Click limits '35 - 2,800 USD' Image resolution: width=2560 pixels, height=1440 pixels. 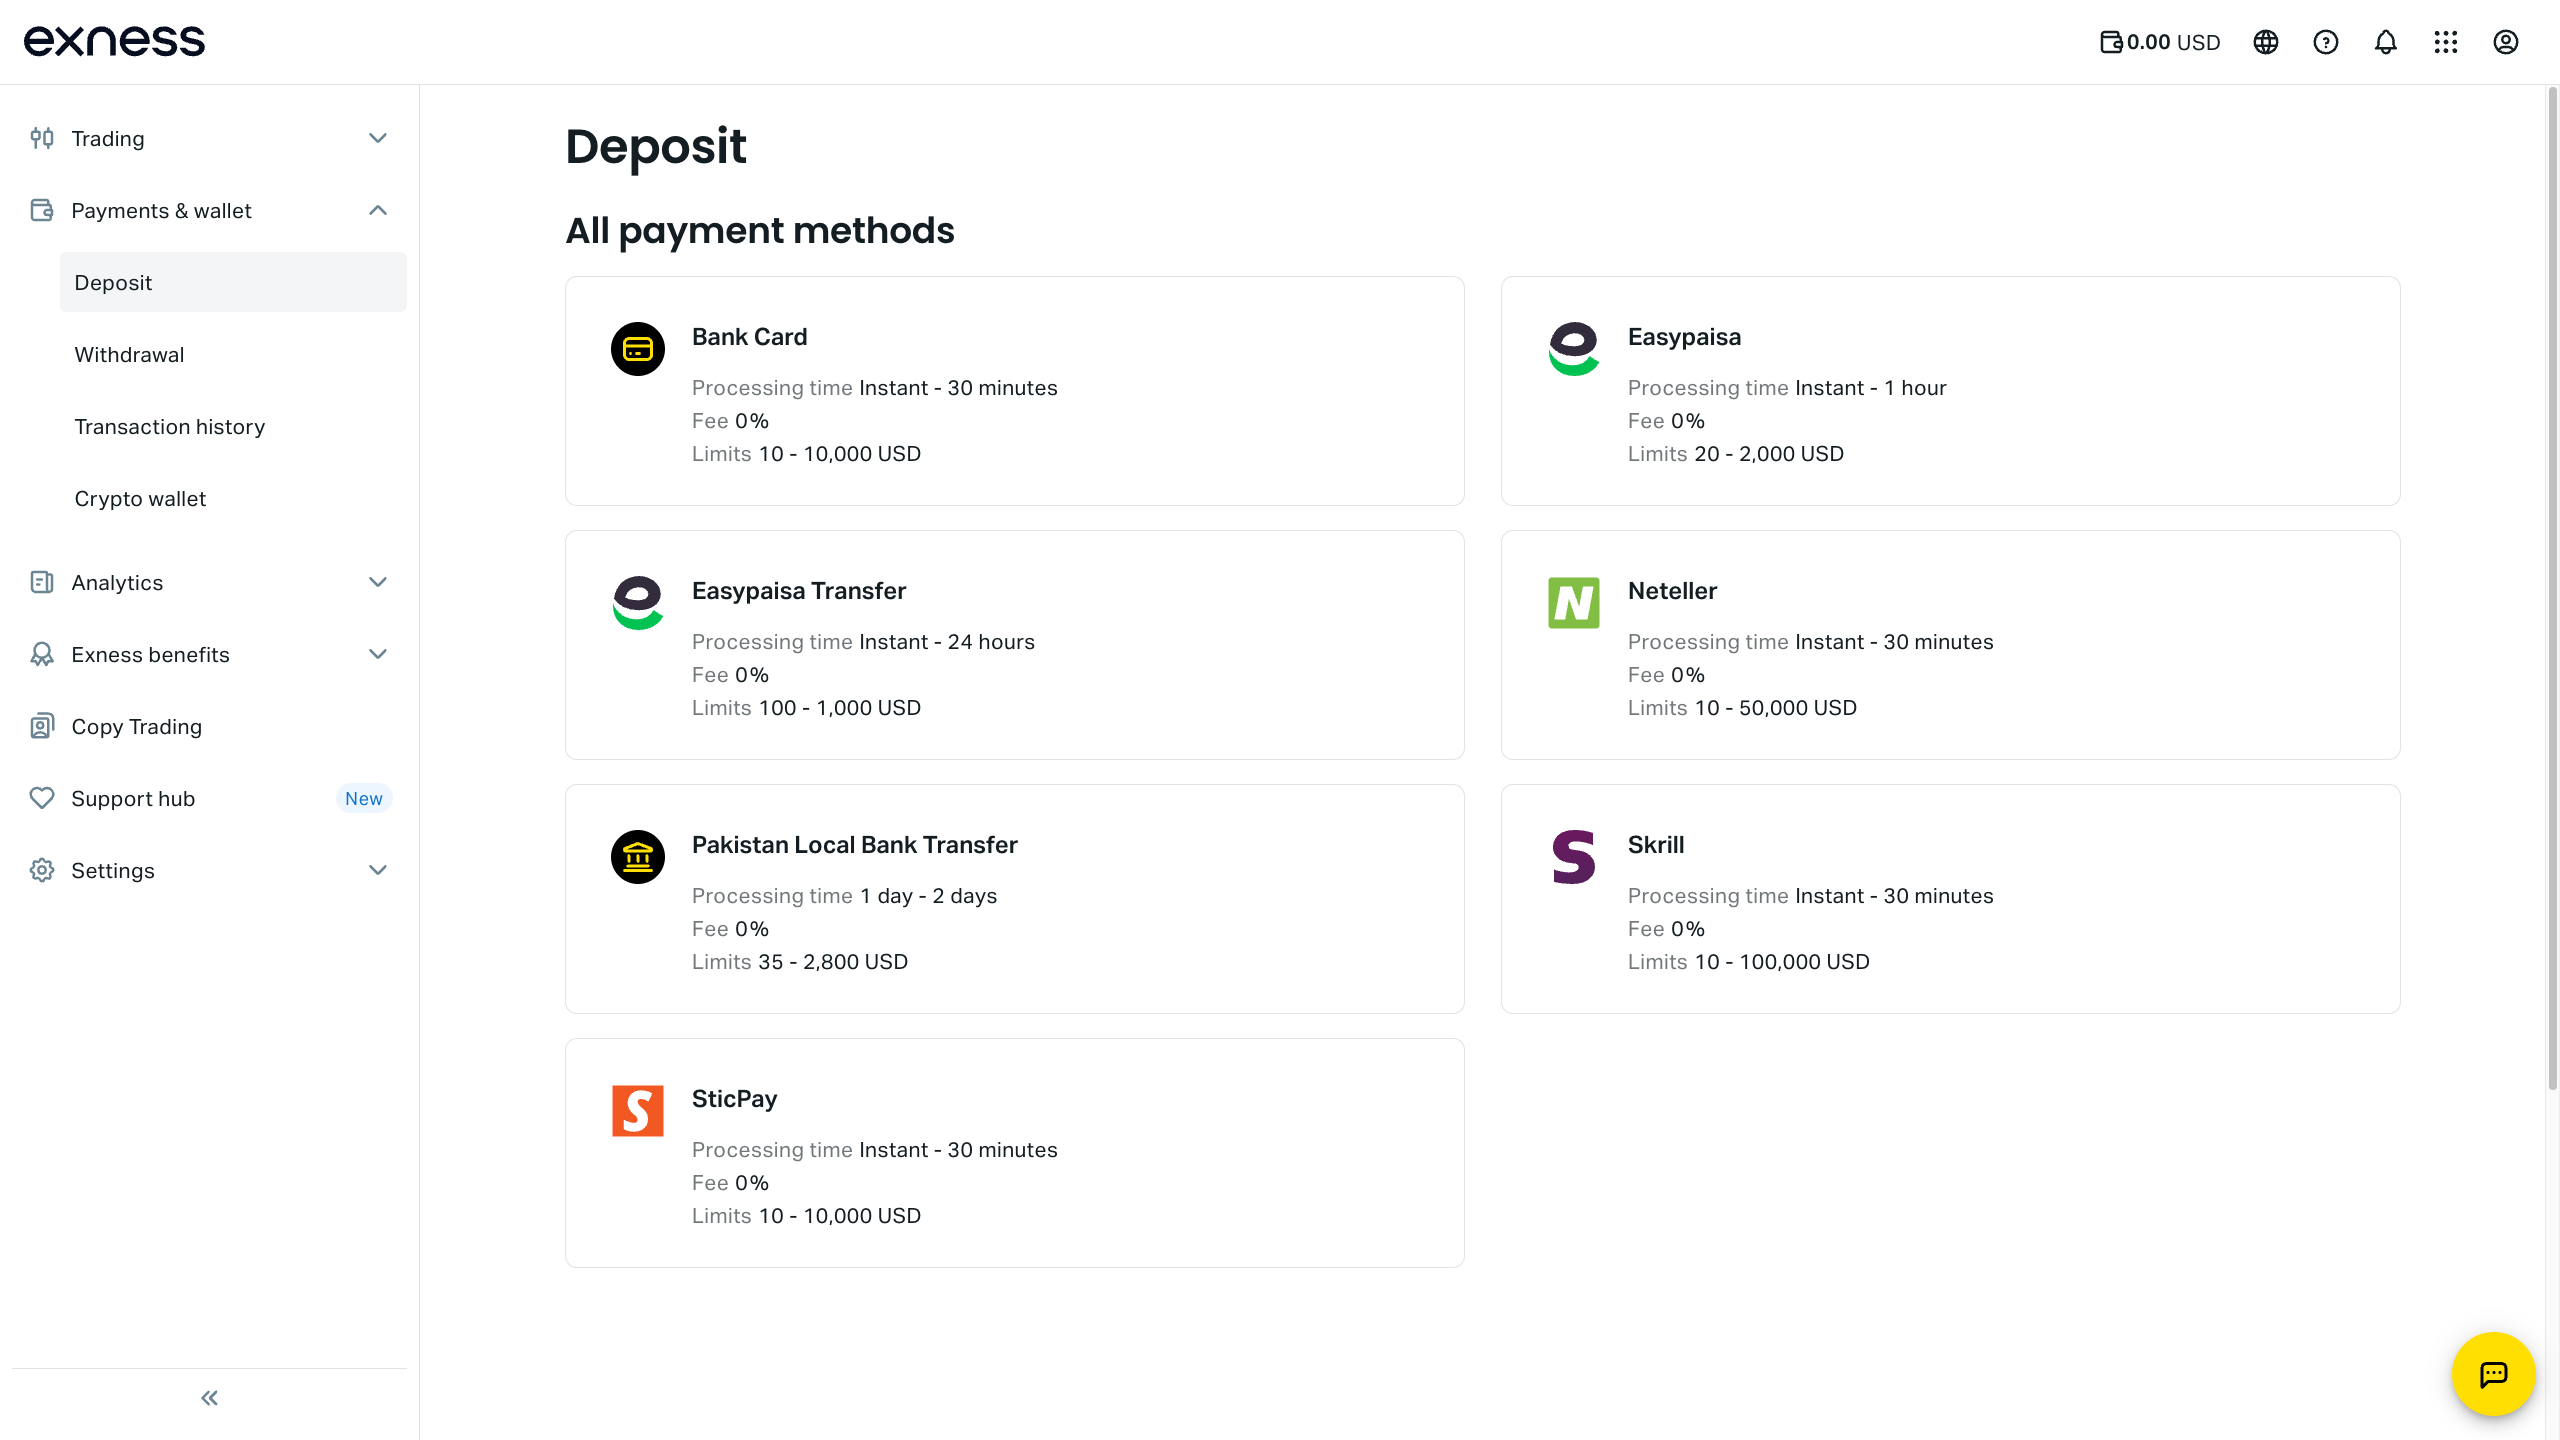click(833, 962)
